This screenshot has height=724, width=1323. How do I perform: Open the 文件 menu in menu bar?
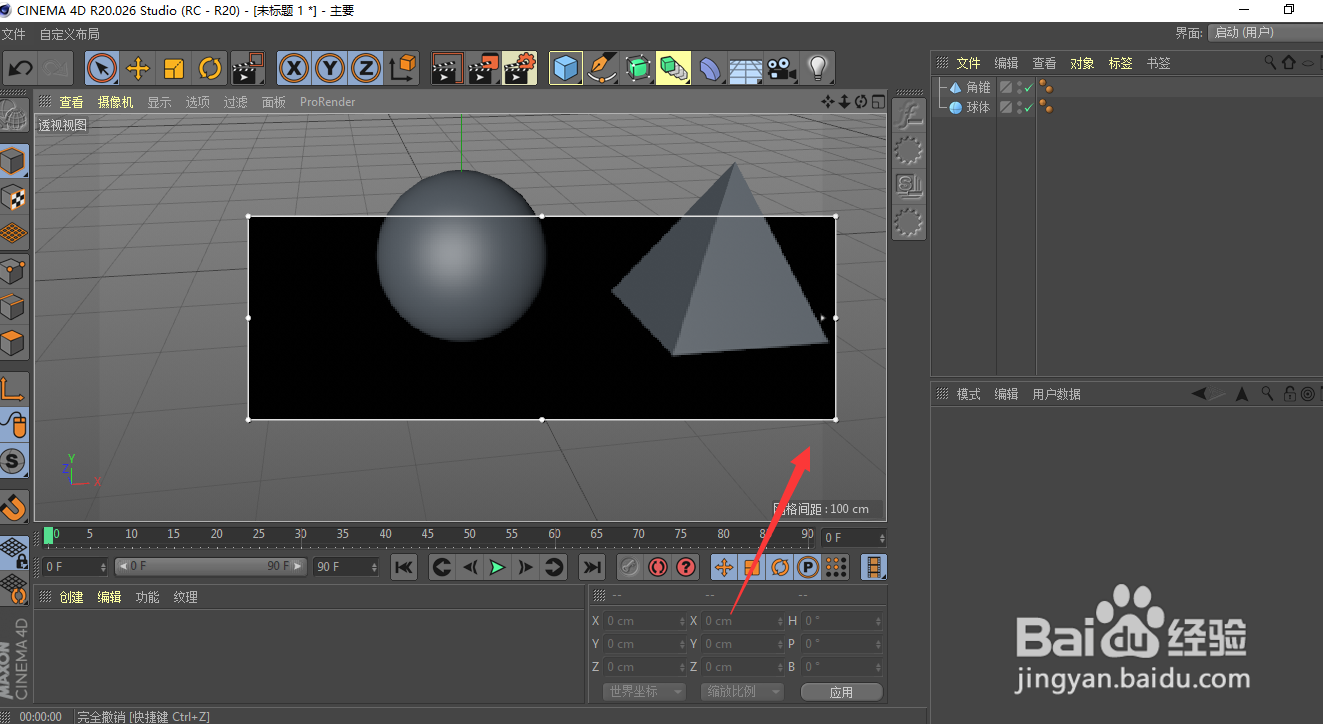point(13,34)
